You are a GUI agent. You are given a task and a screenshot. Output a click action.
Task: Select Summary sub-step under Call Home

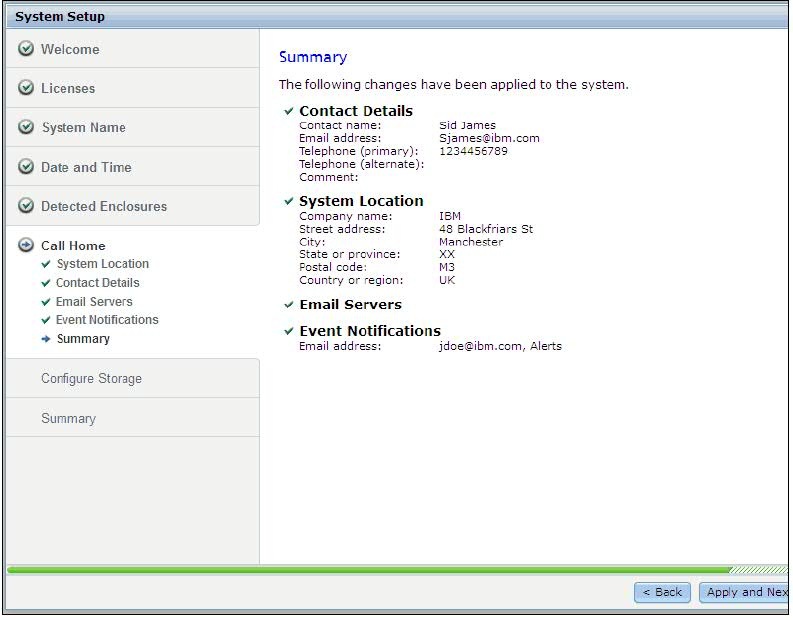pyautogui.click(x=83, y=339)
